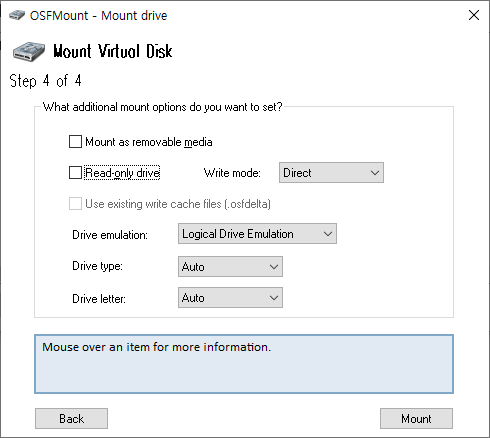
Task: Click the 'Drive letter:' label
Action: pos(99,299)
